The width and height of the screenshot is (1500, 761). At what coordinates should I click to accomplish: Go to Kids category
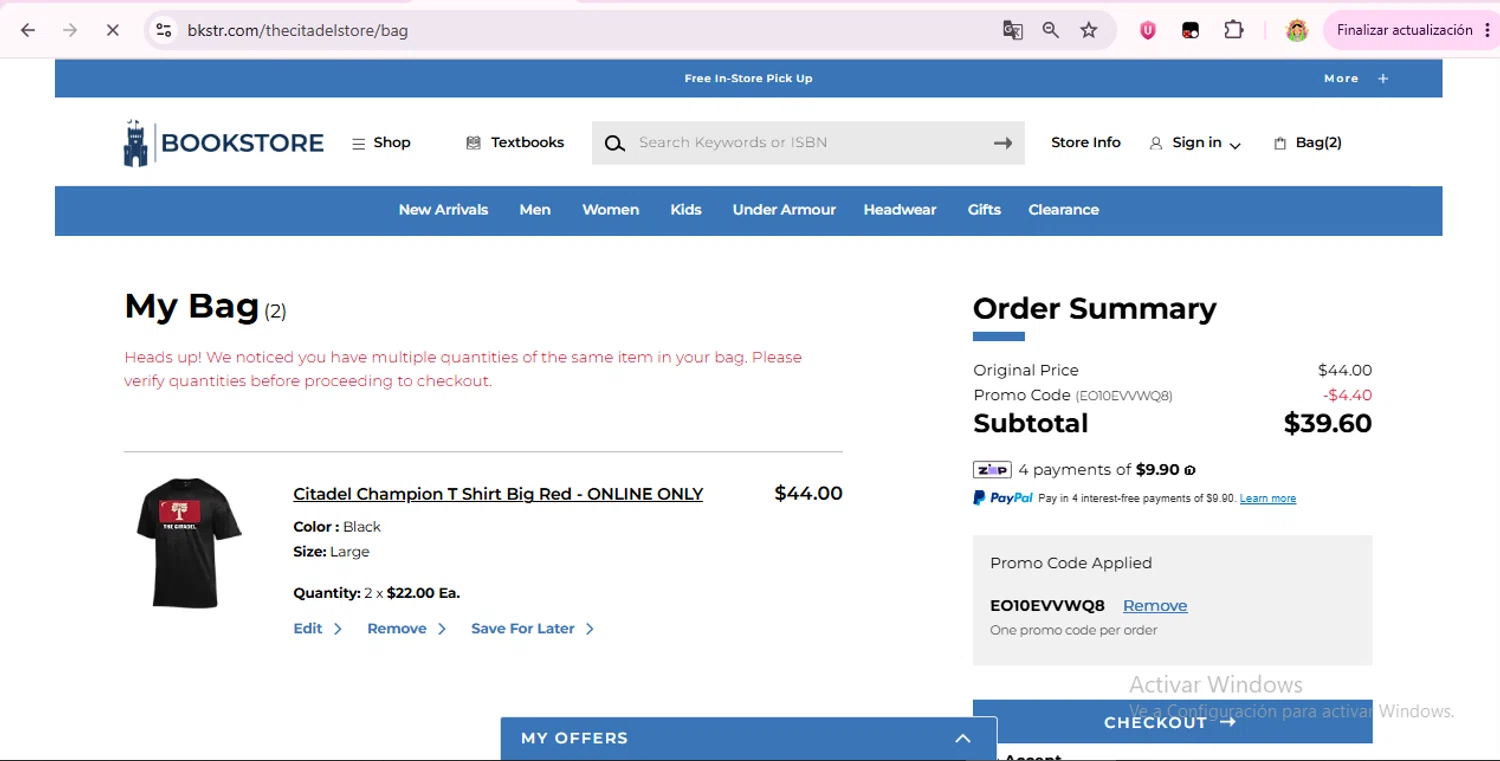686,210
